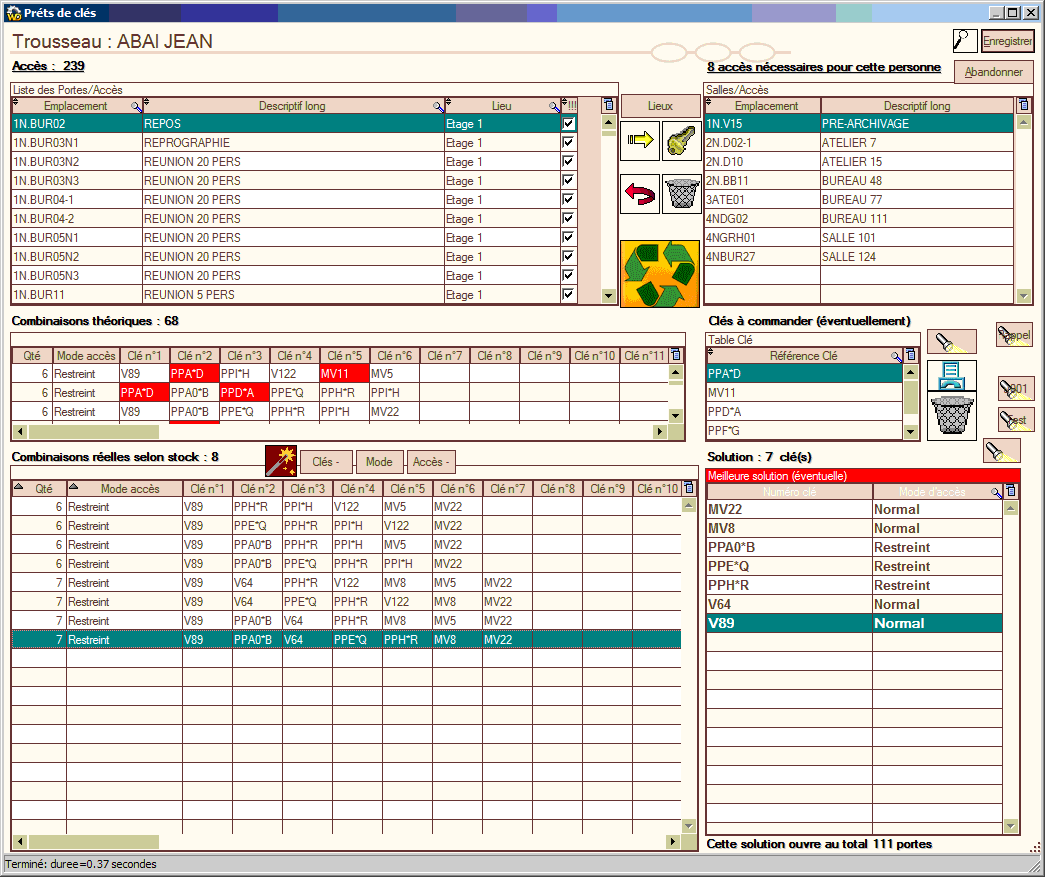Sort key table by Référence Clé header
This screenshot has height=877, width=1045.
coord(804,356)
